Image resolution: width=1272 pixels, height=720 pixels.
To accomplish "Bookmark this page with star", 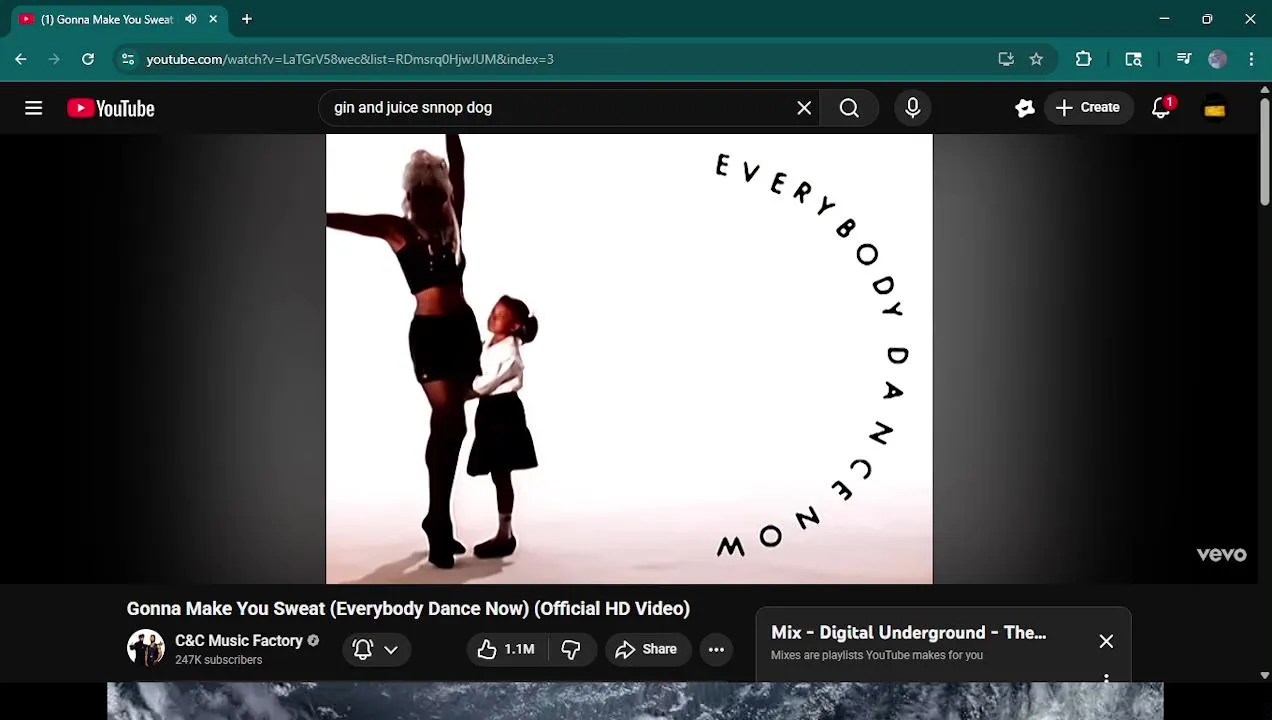I will (1036, 59).
